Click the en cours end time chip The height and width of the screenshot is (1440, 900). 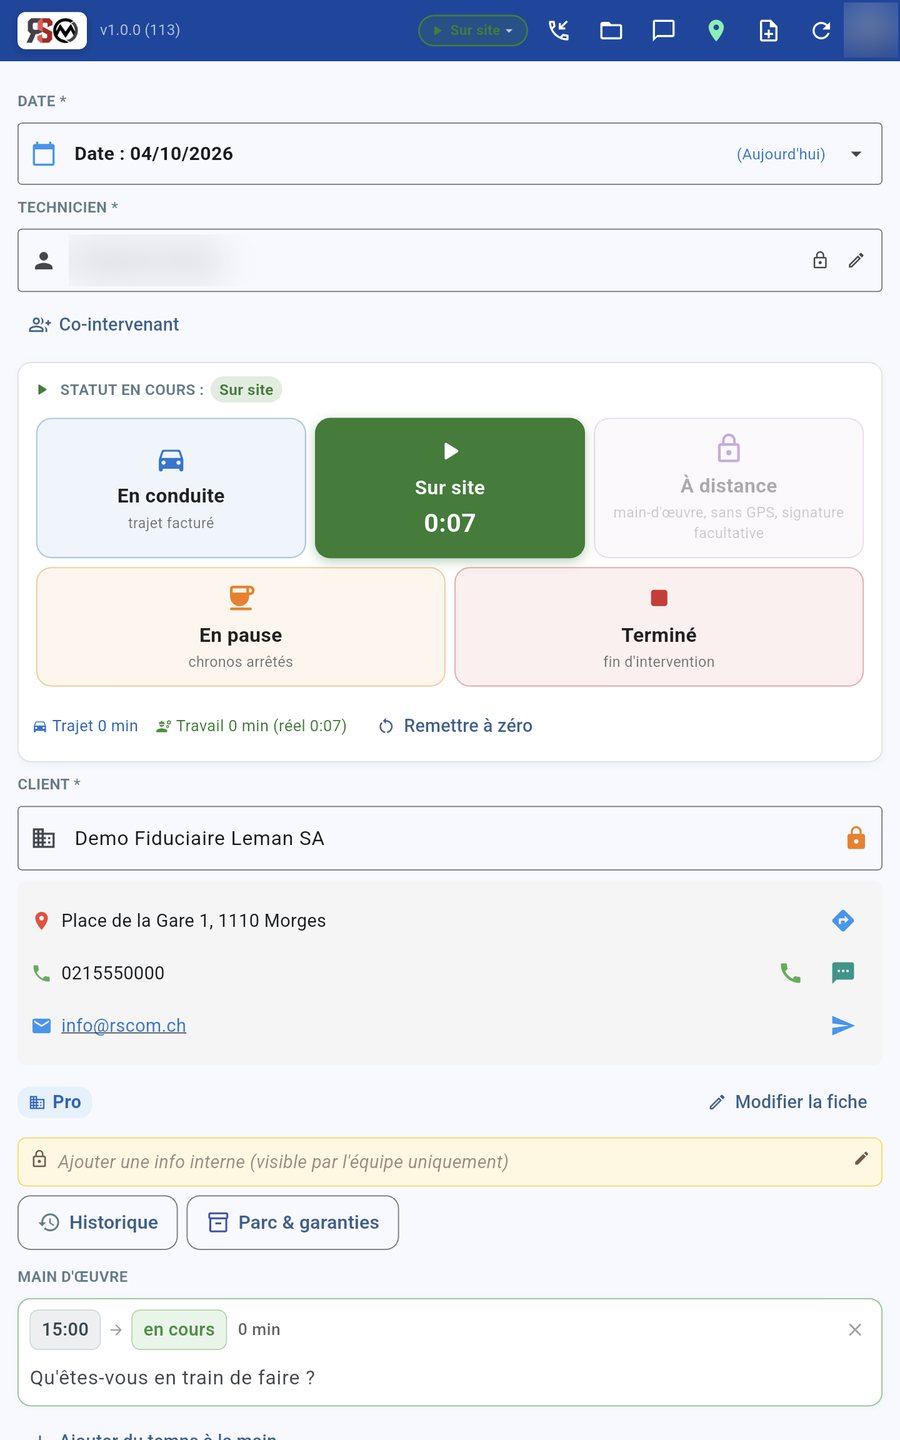click(x=179, y=1330)
